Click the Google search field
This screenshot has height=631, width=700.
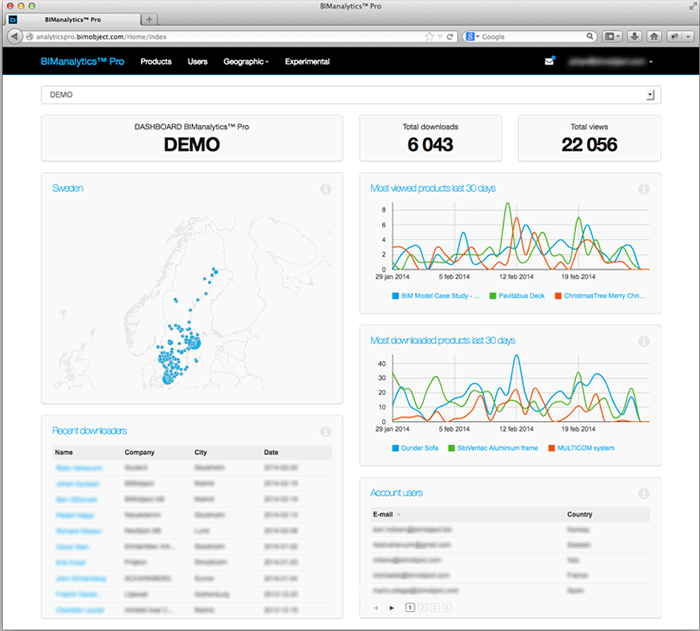point(532,37)
